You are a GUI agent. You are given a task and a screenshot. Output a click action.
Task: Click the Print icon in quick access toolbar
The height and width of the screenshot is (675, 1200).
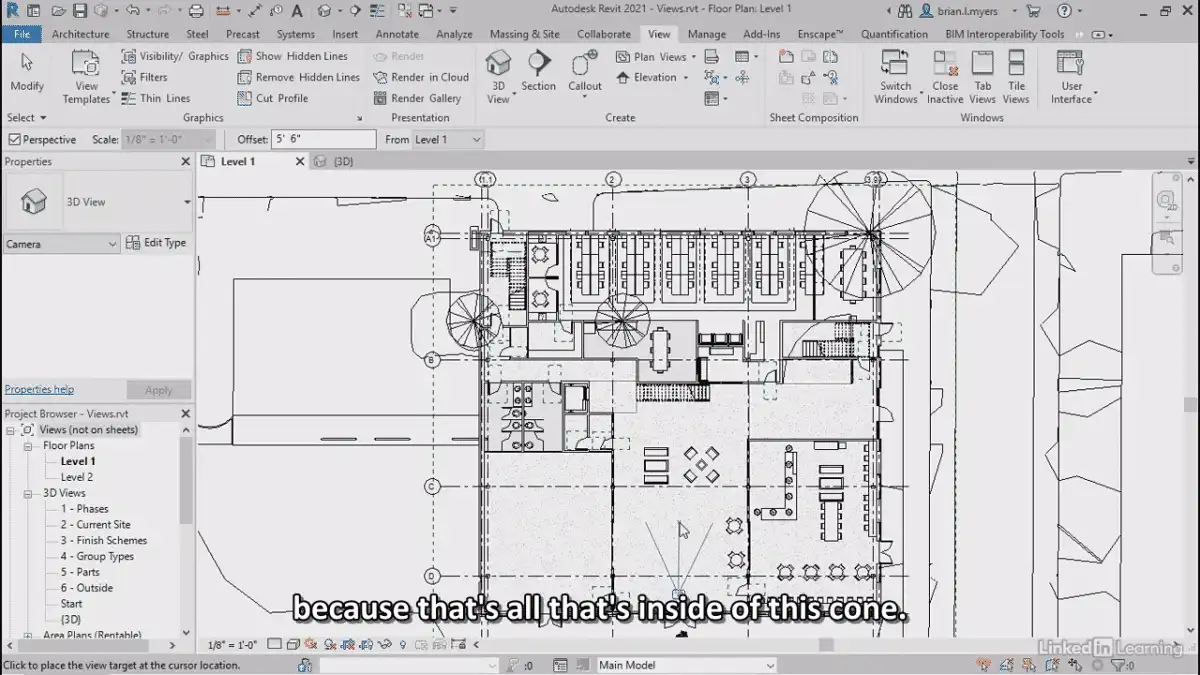pyautogui.click(x=196, y=11)
